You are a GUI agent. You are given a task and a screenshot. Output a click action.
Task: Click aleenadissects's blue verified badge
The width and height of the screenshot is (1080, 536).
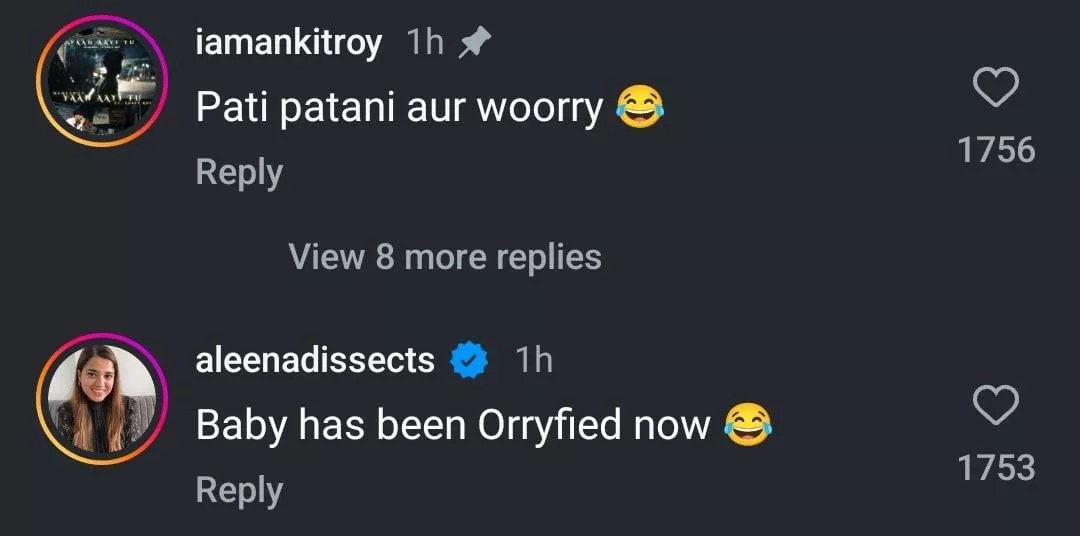[x=468, y=360]
